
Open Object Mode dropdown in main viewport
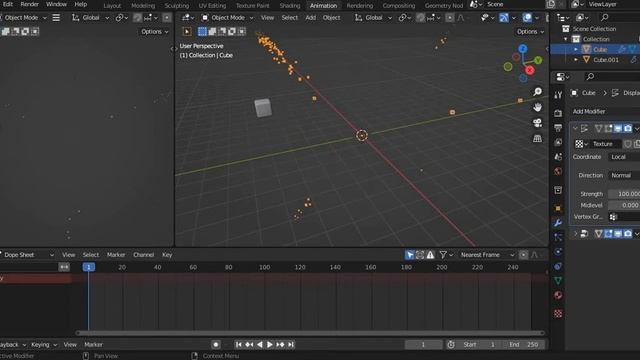(x=228, y=18)
